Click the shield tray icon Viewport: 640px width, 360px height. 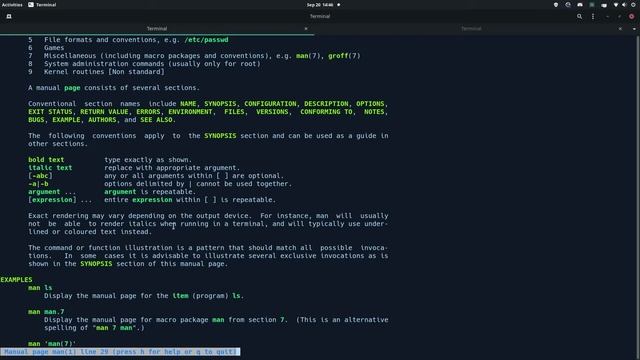[556, 5]
